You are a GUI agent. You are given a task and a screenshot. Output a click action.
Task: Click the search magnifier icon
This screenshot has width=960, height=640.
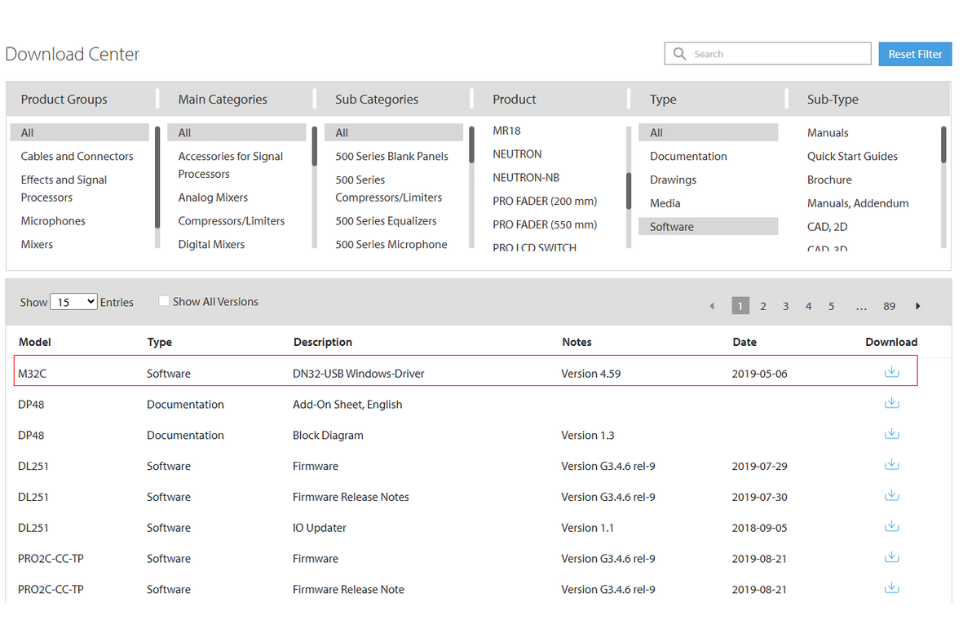click(680, 54)
